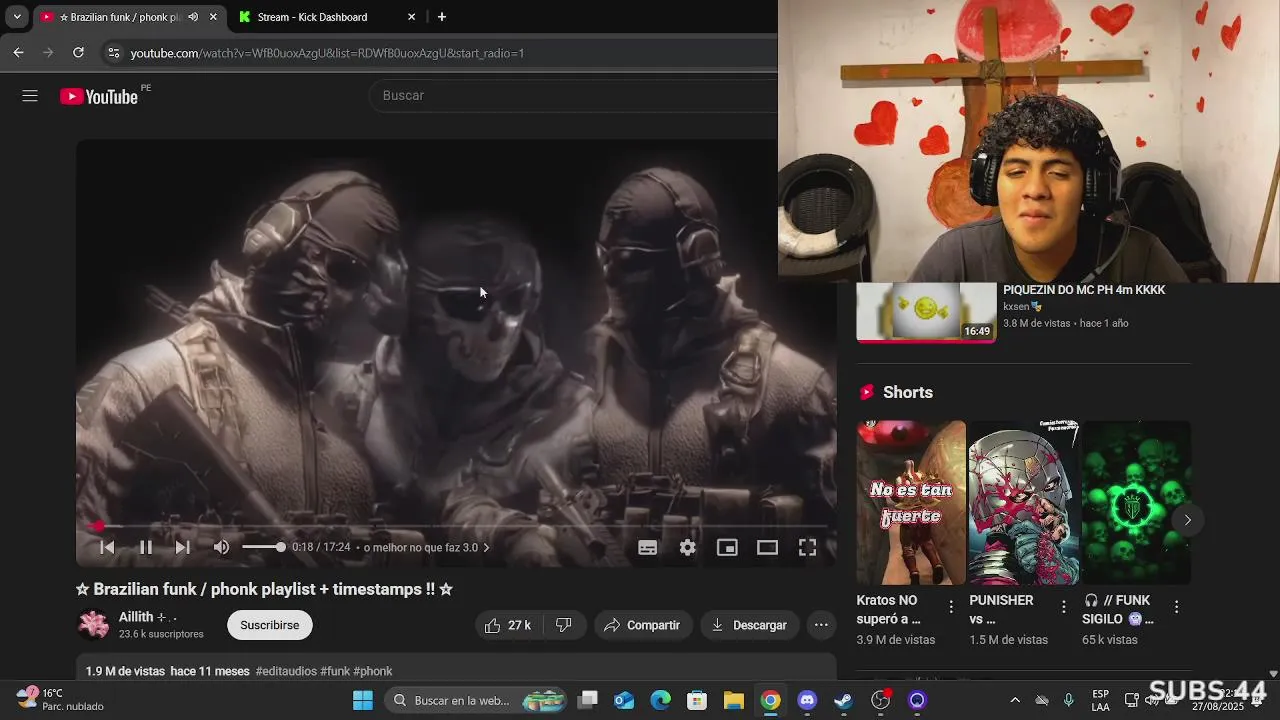
Task: Open File Explorer from the taskbar
Action: tap(733, 700)
